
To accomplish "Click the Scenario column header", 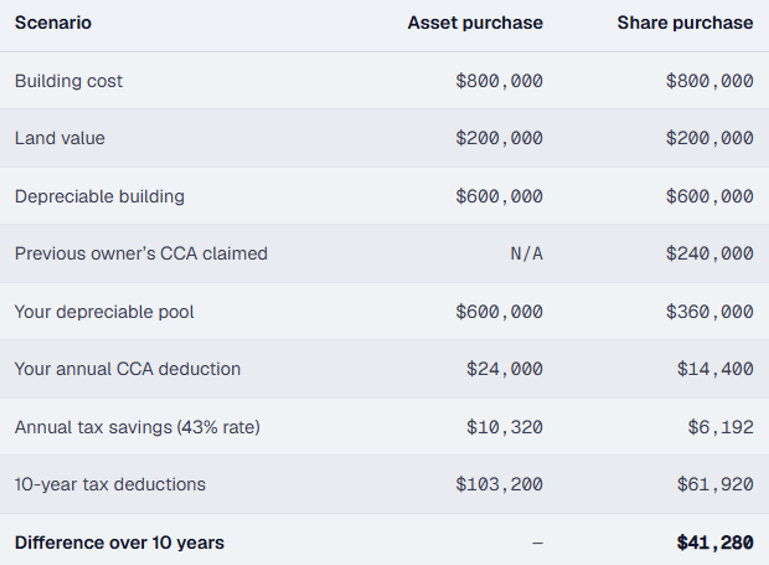I will 53,23.
